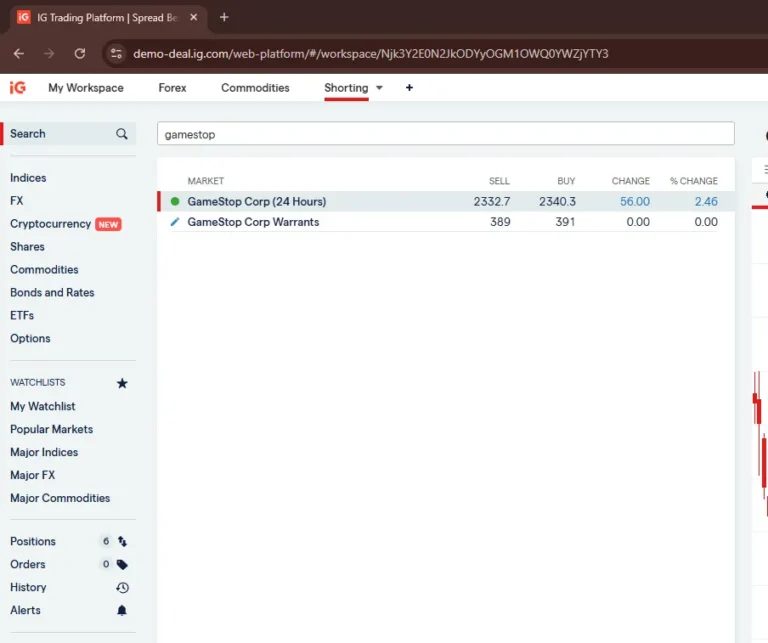768x643 pixels.
Task: Click the Orders tag icon
Action: point(122,564)
